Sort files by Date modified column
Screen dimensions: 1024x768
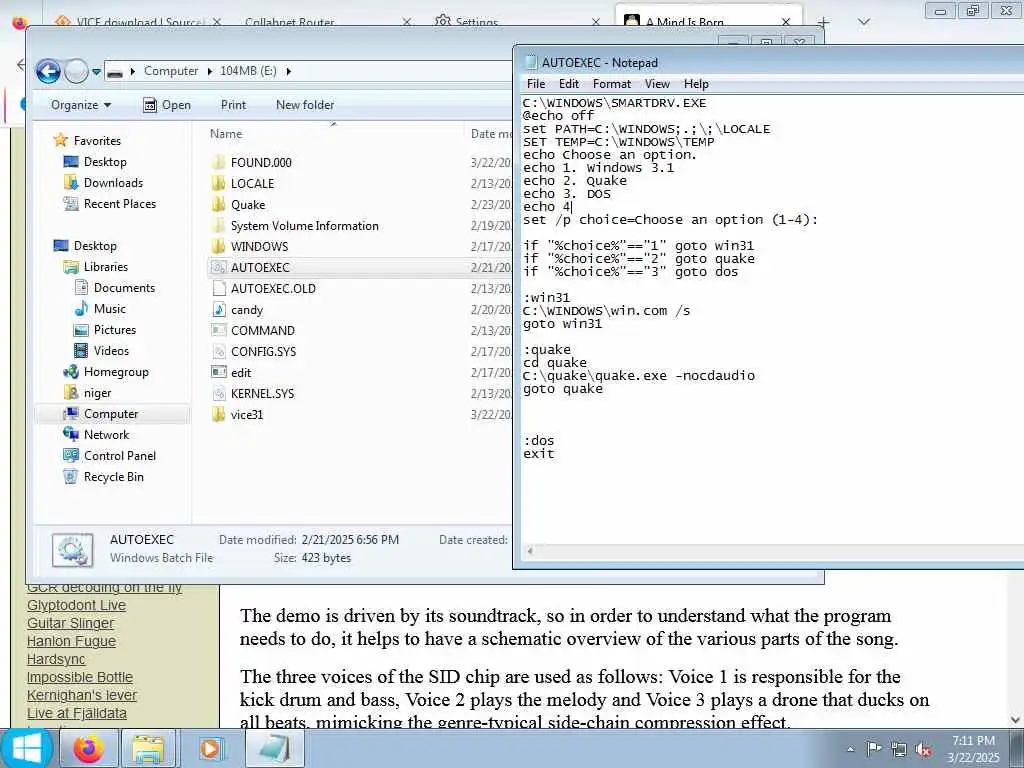coord(491,133)
